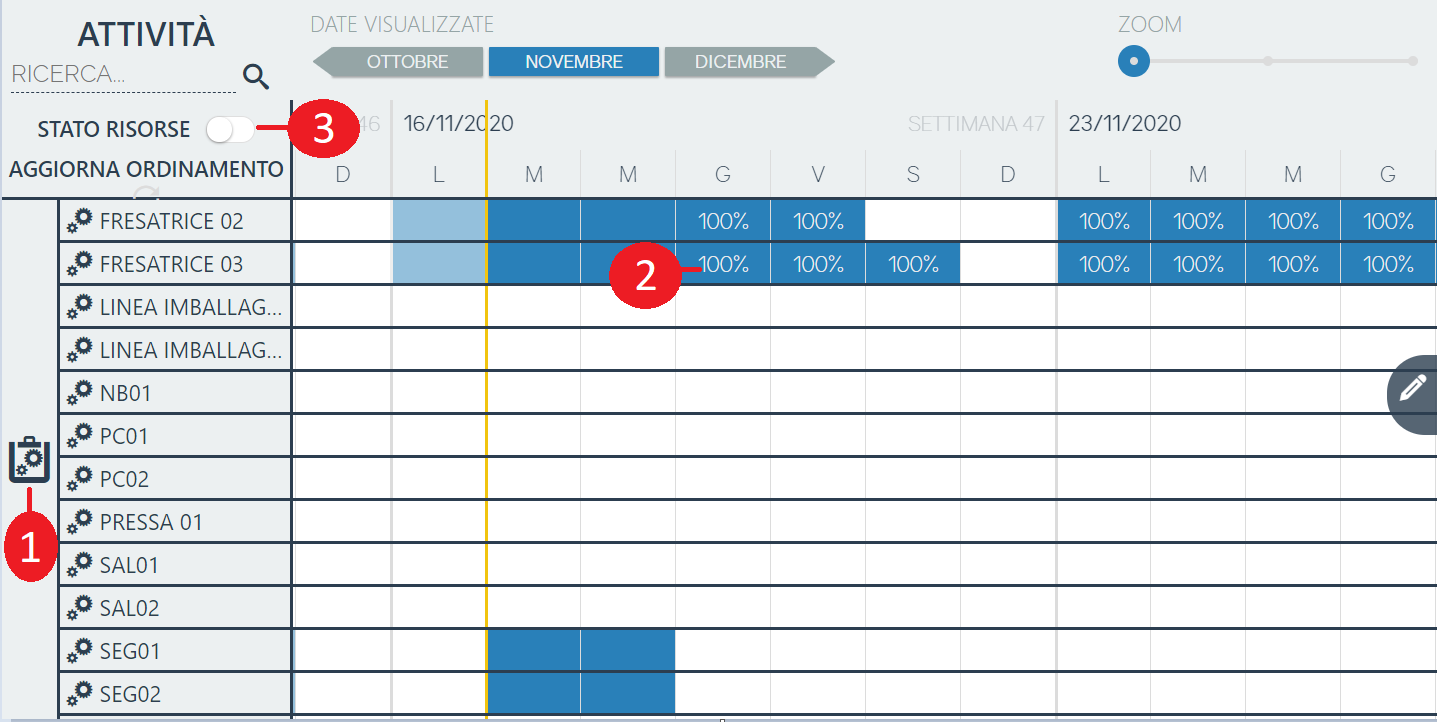Image resolution: width=1437 pixels, height=722 pixels.
Task: Select the FRESATRICE 03 resource row
Action: click(x=171, y=264)
